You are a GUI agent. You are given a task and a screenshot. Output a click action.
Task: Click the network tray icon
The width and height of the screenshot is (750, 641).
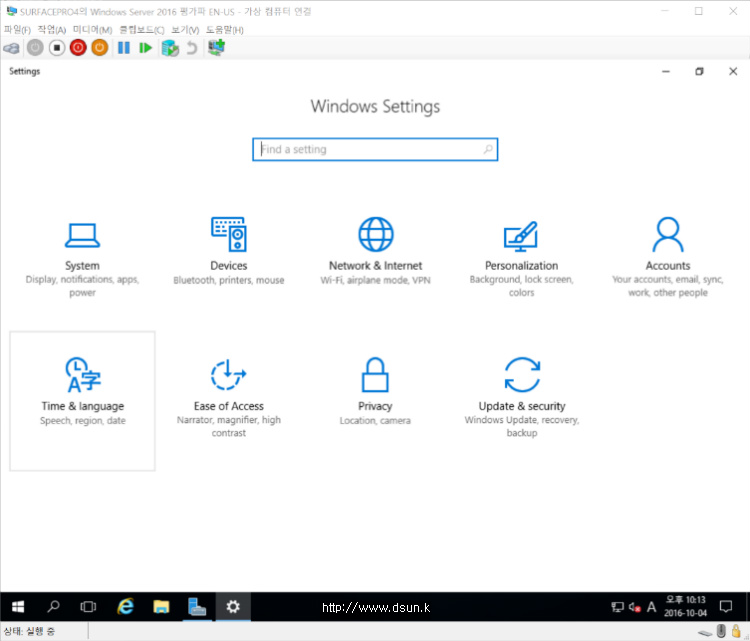pos(618,608)
